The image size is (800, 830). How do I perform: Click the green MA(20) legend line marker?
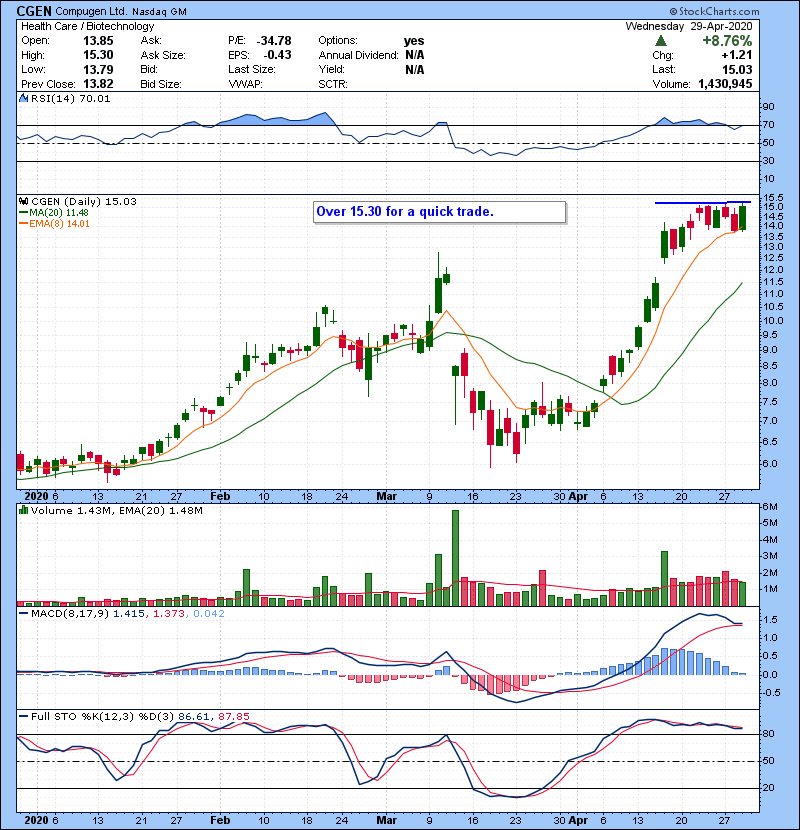pyautogui.click(x=23, y=212)
